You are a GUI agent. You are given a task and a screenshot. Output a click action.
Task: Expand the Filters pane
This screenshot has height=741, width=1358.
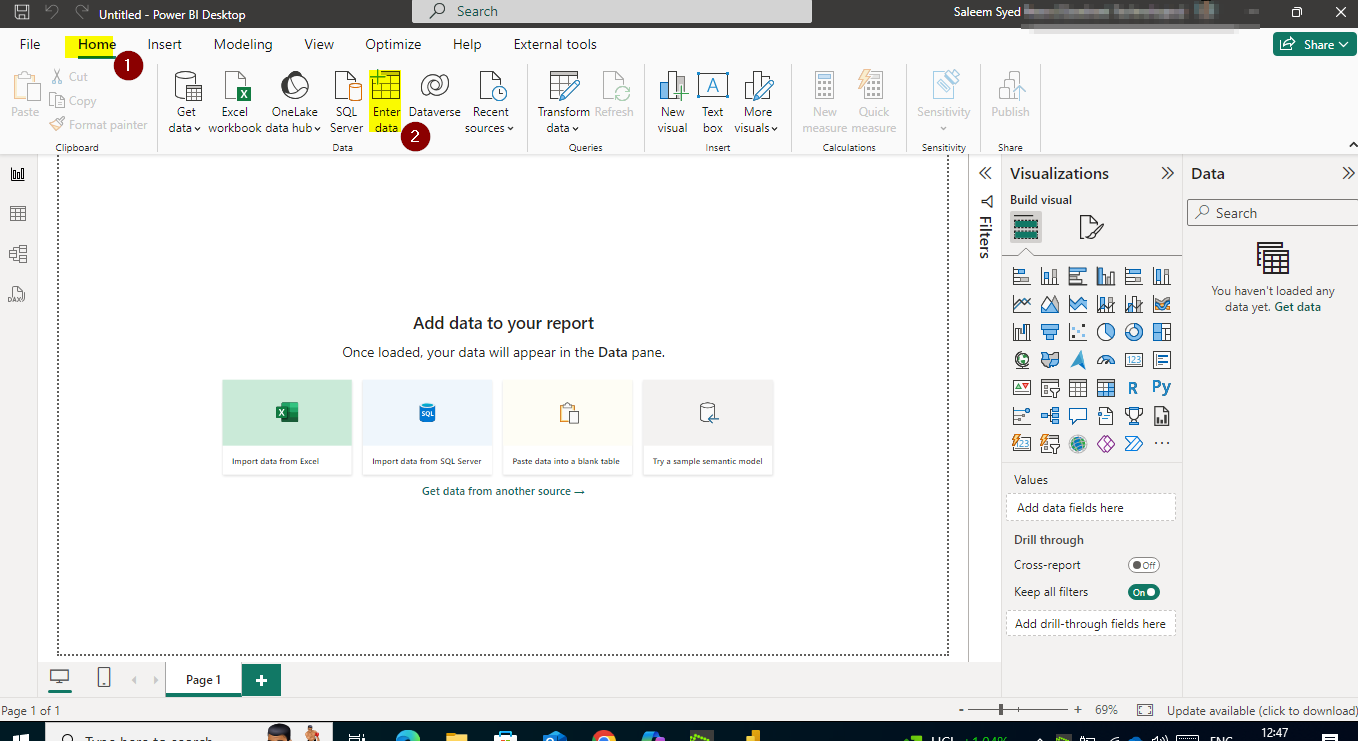click(x=985, y=173)
